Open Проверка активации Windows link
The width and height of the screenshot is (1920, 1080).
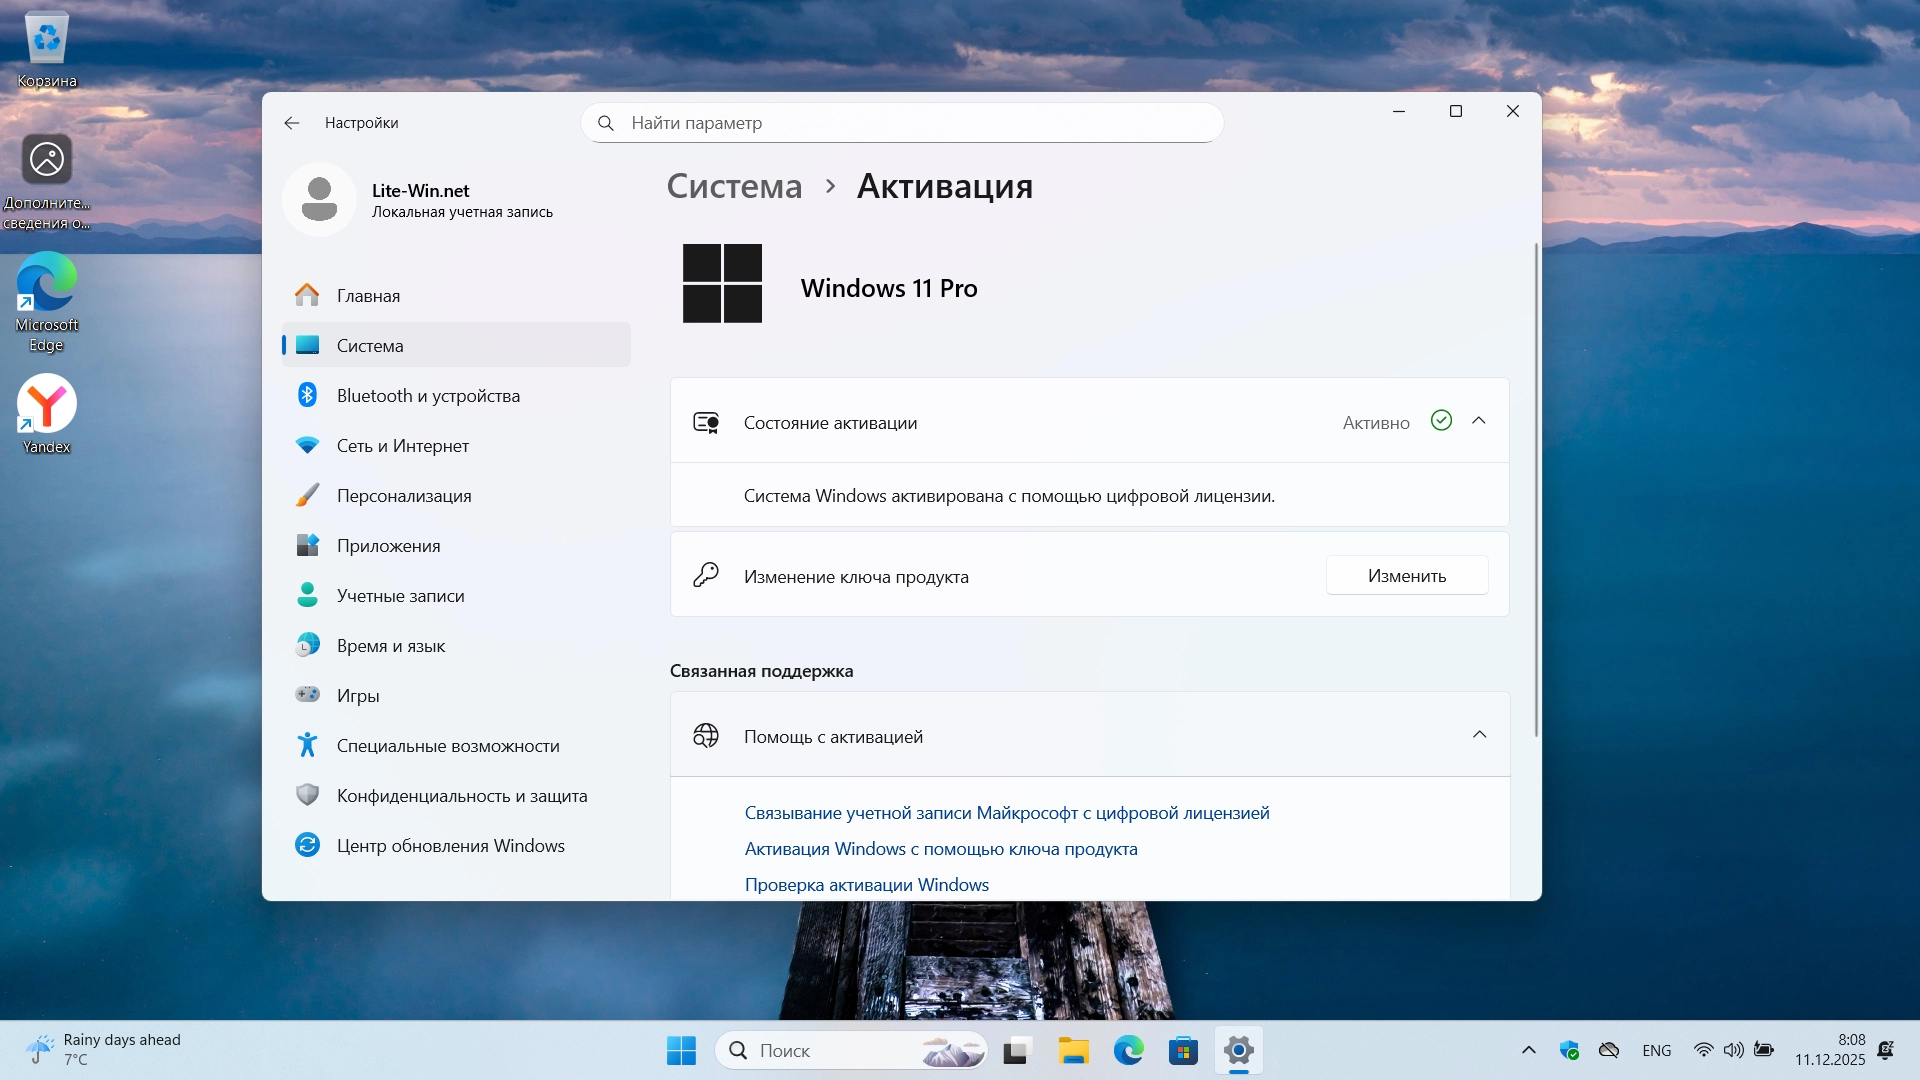click(x=866, y=885)
